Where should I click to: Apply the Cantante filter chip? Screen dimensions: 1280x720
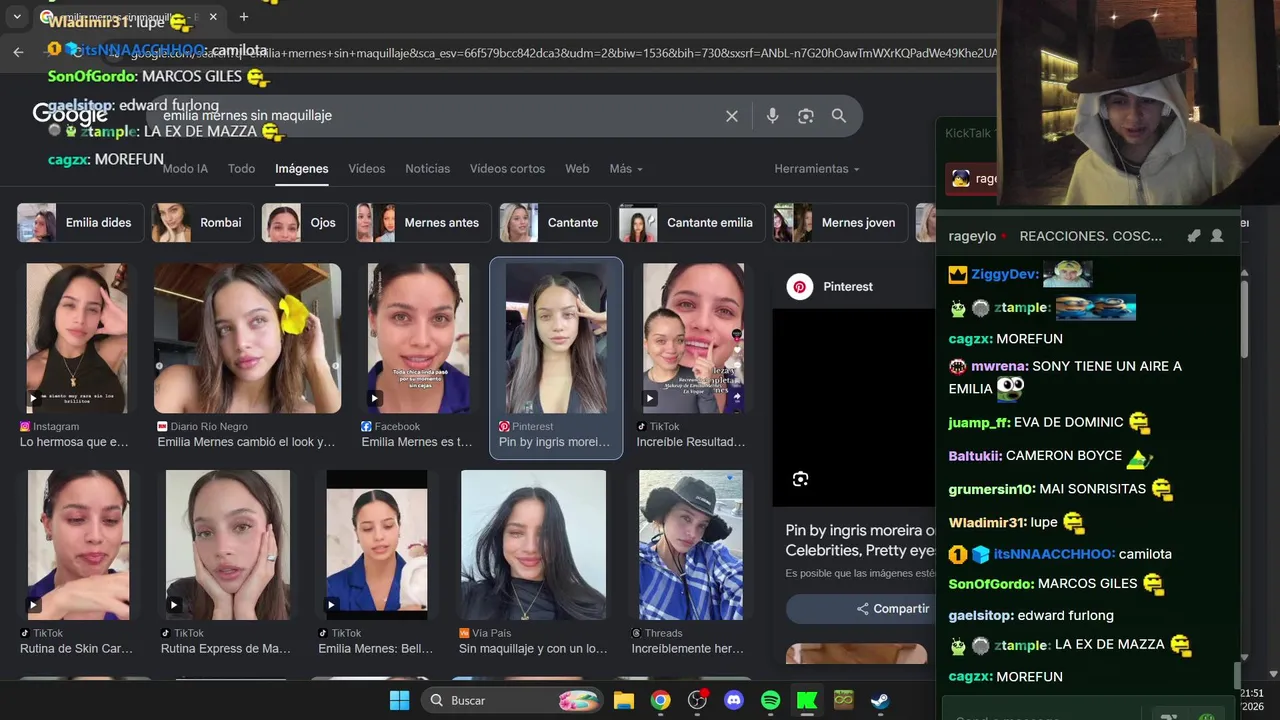click(555, 223)
